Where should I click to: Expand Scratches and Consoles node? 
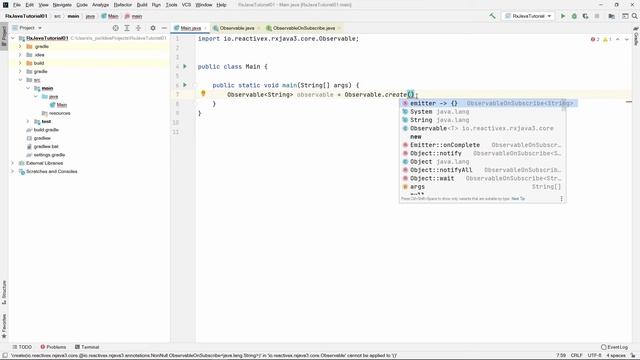point(13,171)
